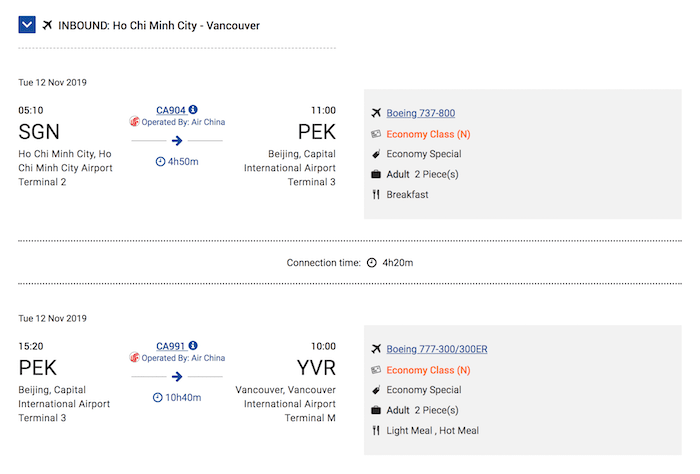The image size is (700, 474).
Task: Click the meal icon beside Light Meal
Action: (x=376, y=431)
